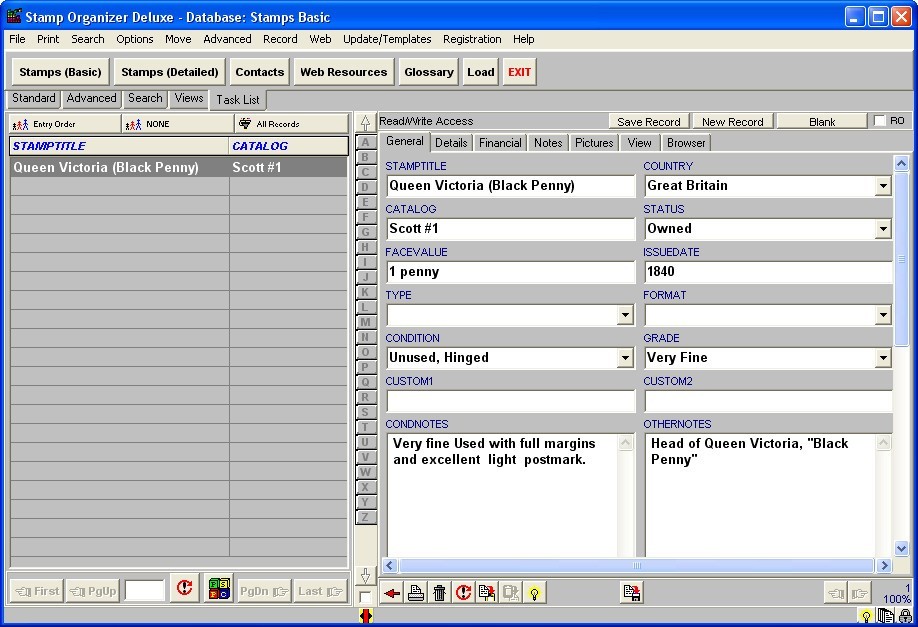Open the STATUS dropdown showing Owned
This screenshot has height=627, width=918.
(883, 229)
